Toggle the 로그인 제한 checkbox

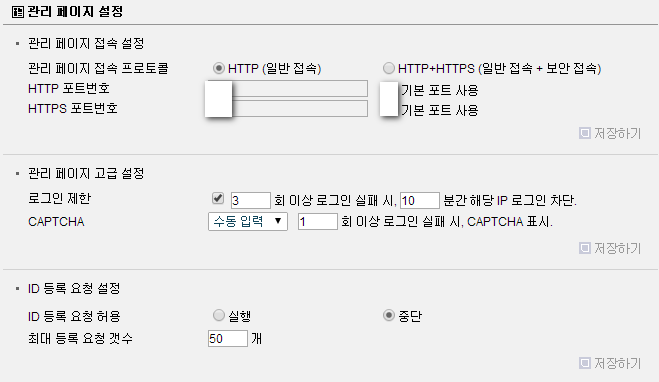point(218,198)
